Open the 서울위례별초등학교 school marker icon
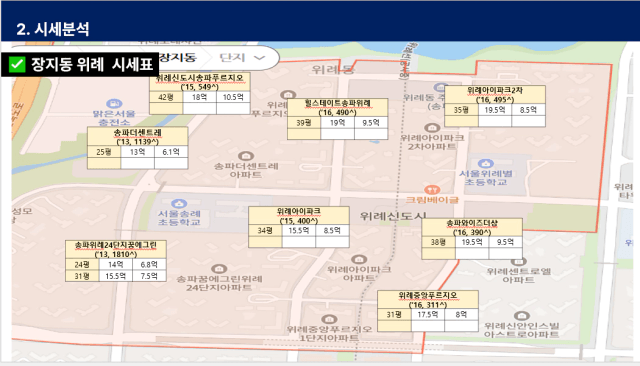 coord(485,164)
